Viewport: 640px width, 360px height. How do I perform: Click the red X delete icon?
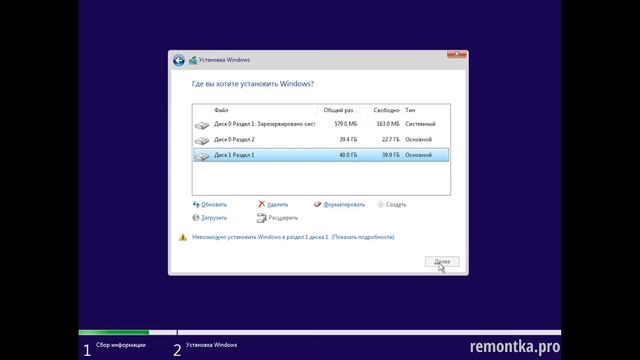click(x=262, y=204)
